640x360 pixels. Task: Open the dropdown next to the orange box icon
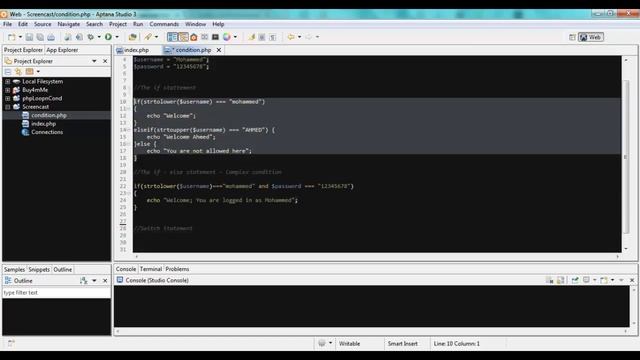point(38,72)
